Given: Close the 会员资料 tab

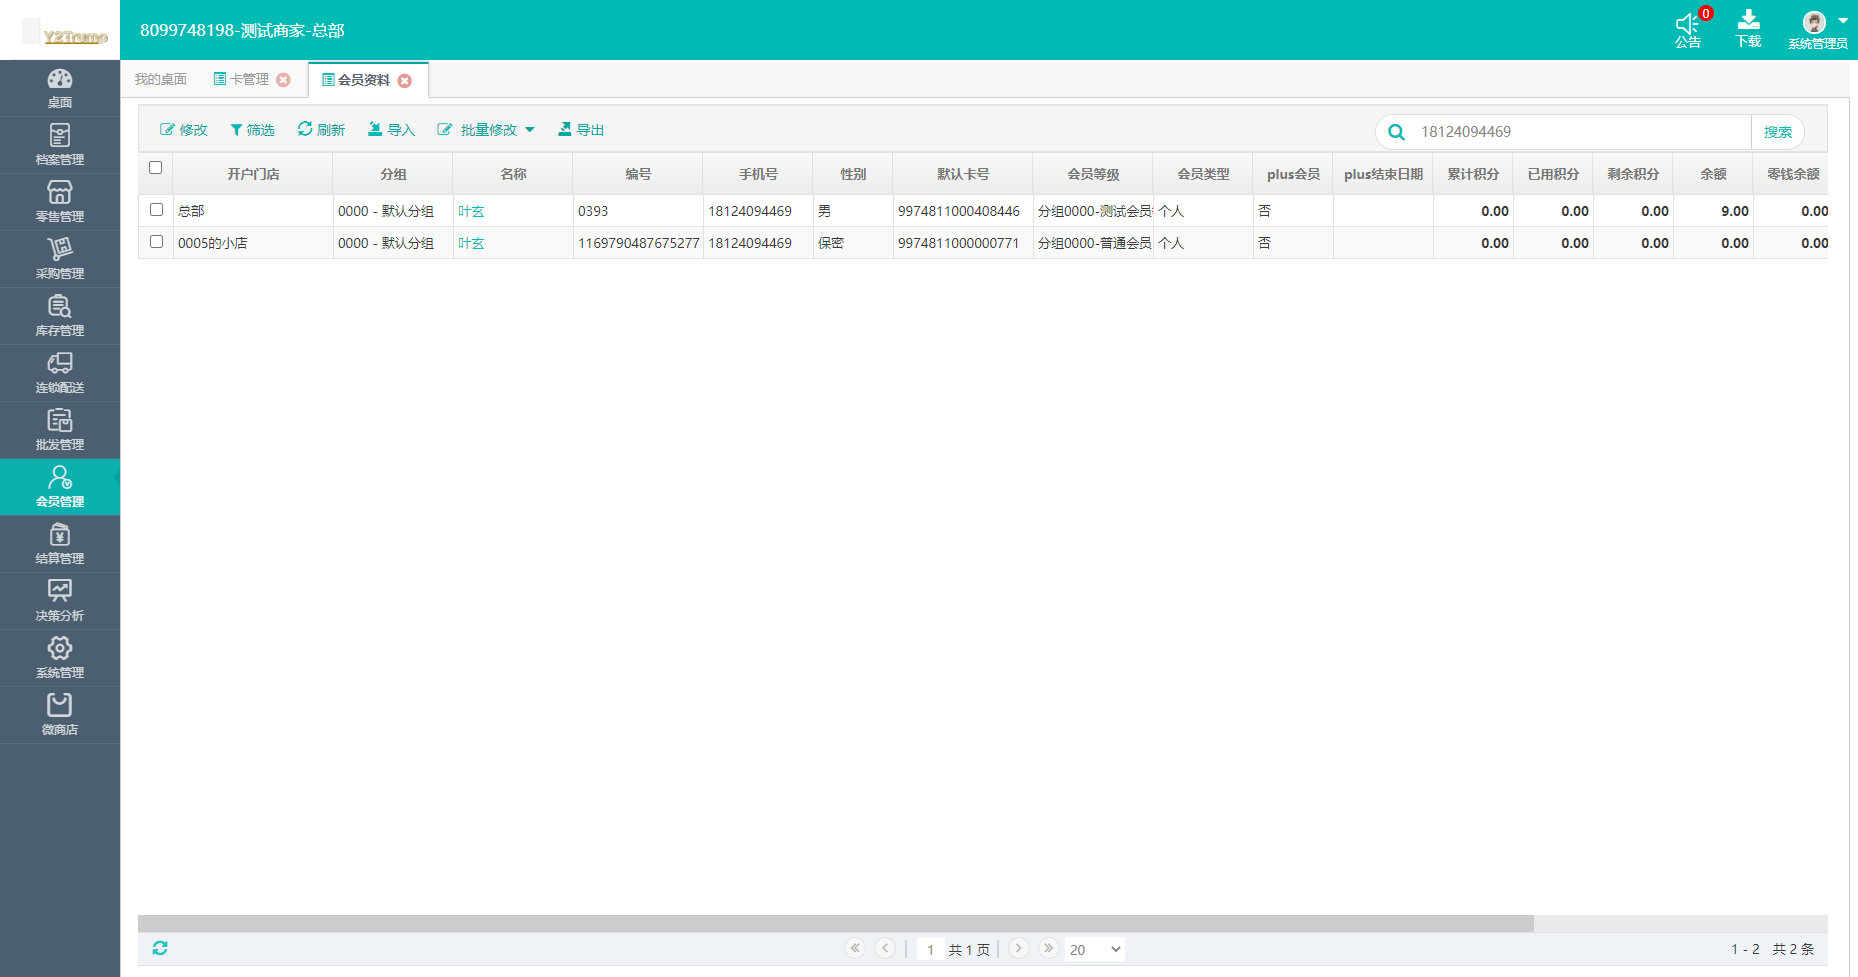Looking at the screenshot, I should [x=405, y=81].
